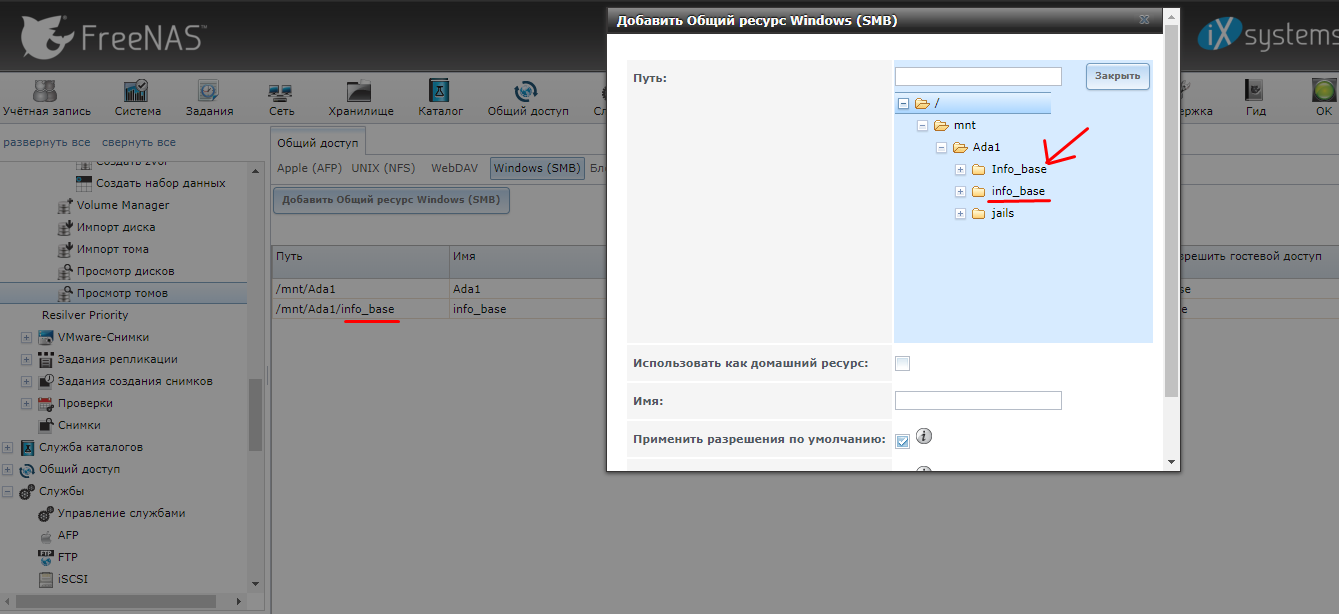Open the Account (Учётная запись) toolbar icon
The height and width of the screenshot is (614, 1339).
(46, 90)
